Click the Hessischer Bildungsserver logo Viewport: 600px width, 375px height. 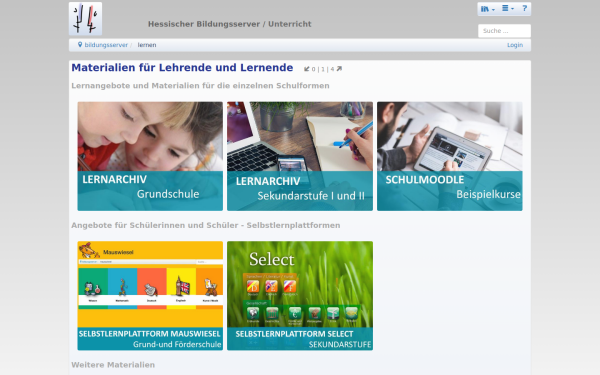[x=85, y=19]
